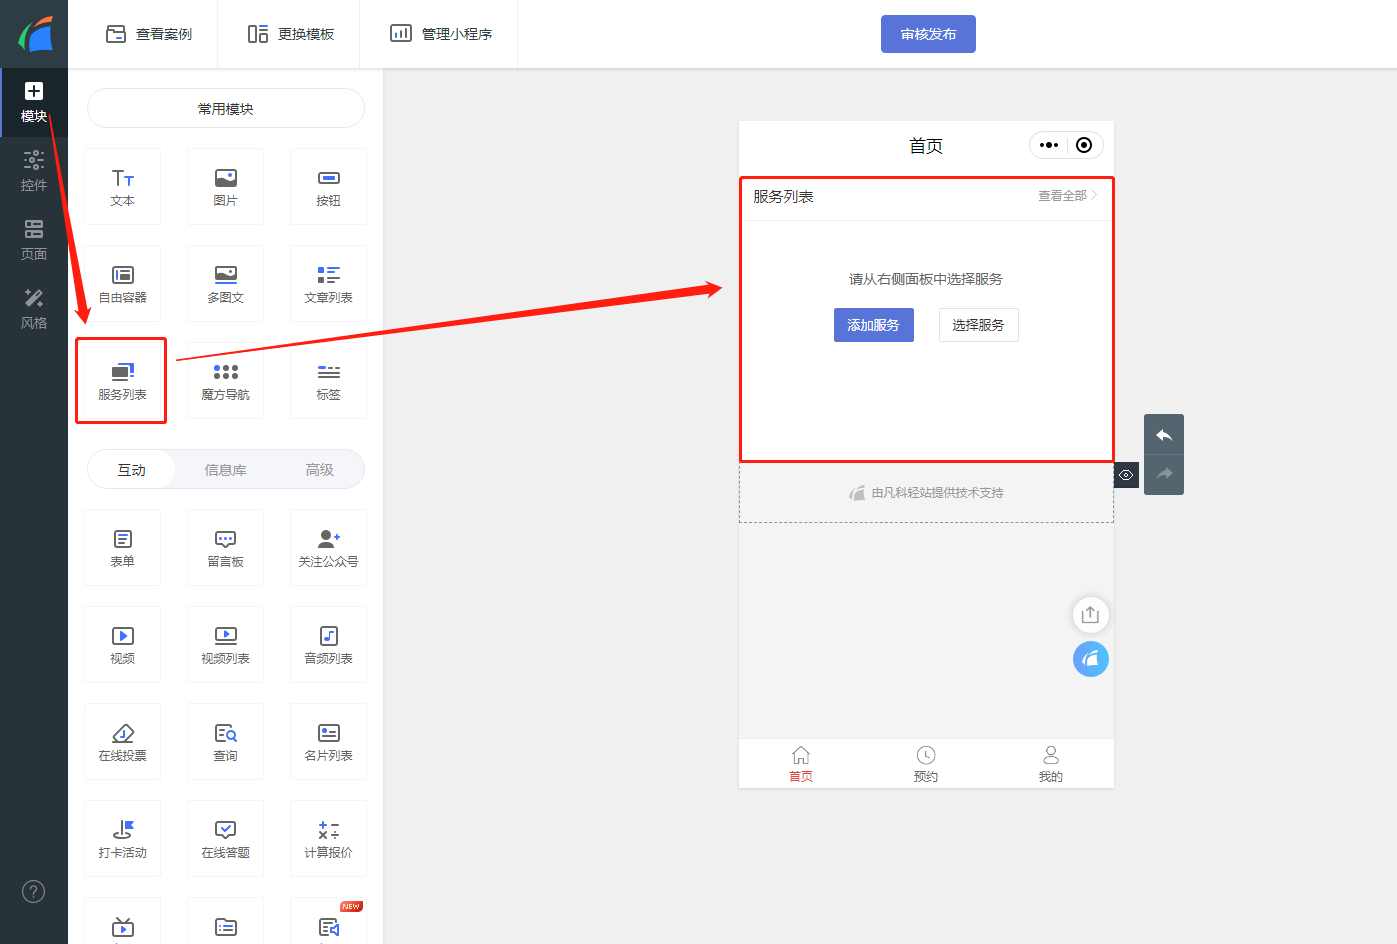Toggle the preview eye icon
Viewport: 1397px width, 944px height.
[1125, 475]
